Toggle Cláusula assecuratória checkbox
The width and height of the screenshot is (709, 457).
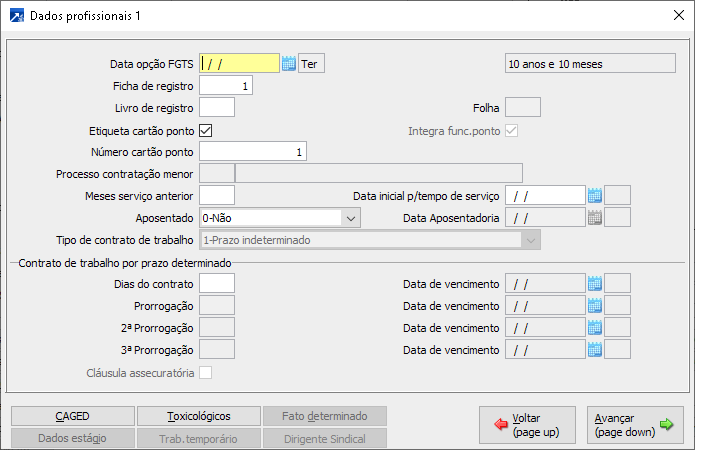point(206,373)
